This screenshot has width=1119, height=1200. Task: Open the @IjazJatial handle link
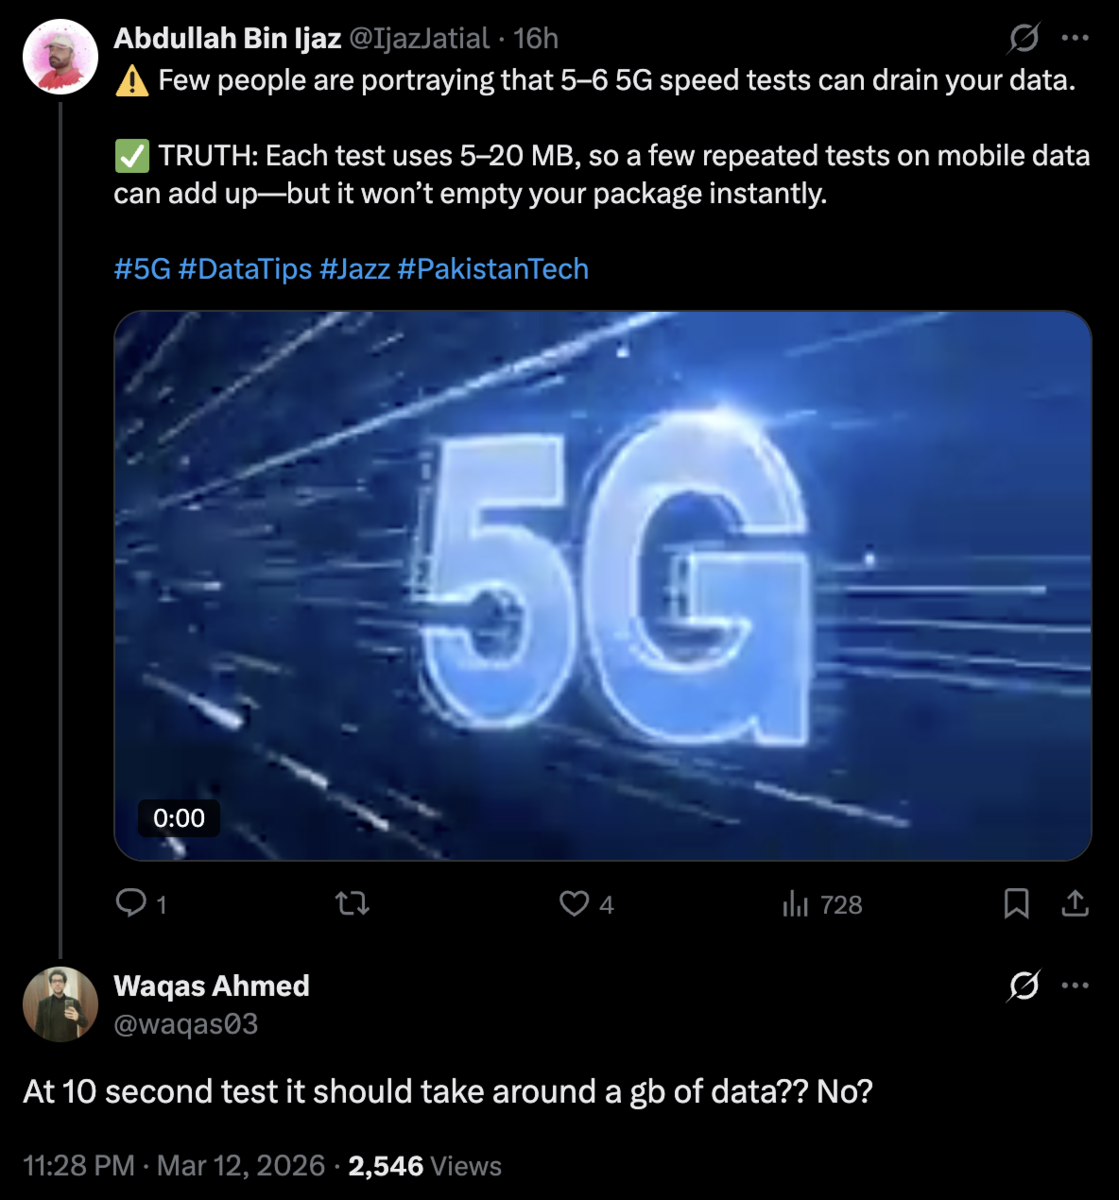coord(419,39)
